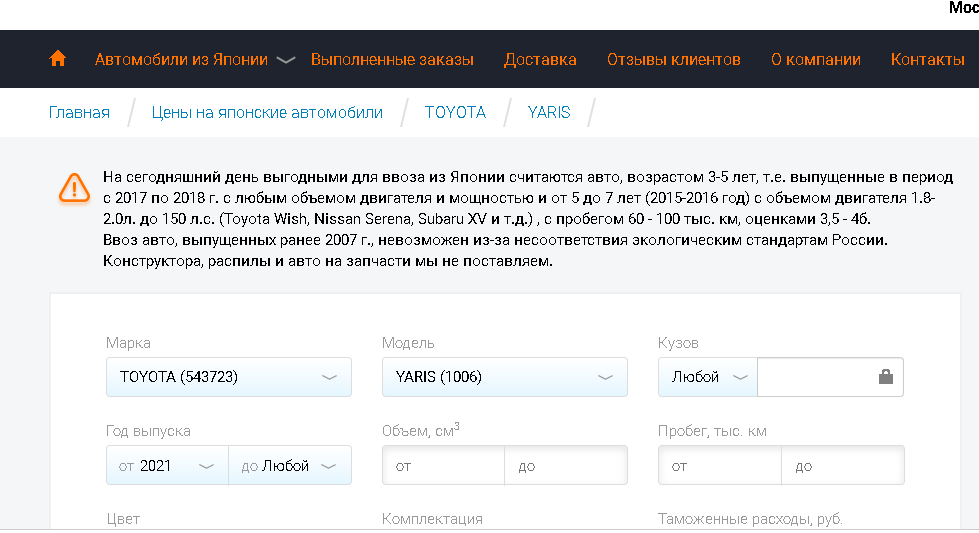Click the Объем, см3 label
Viewport: 979px width, 533px height.
(421, 430)
